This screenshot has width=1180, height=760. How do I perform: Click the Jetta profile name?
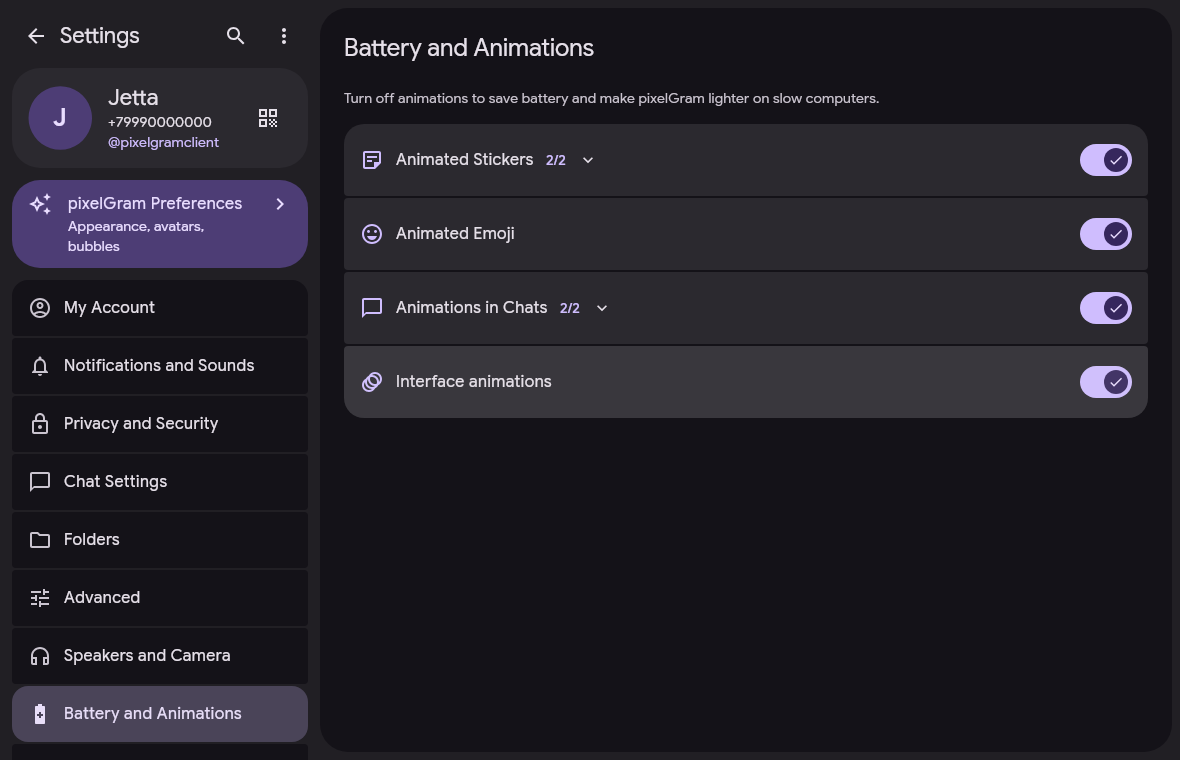coord(133,98)
